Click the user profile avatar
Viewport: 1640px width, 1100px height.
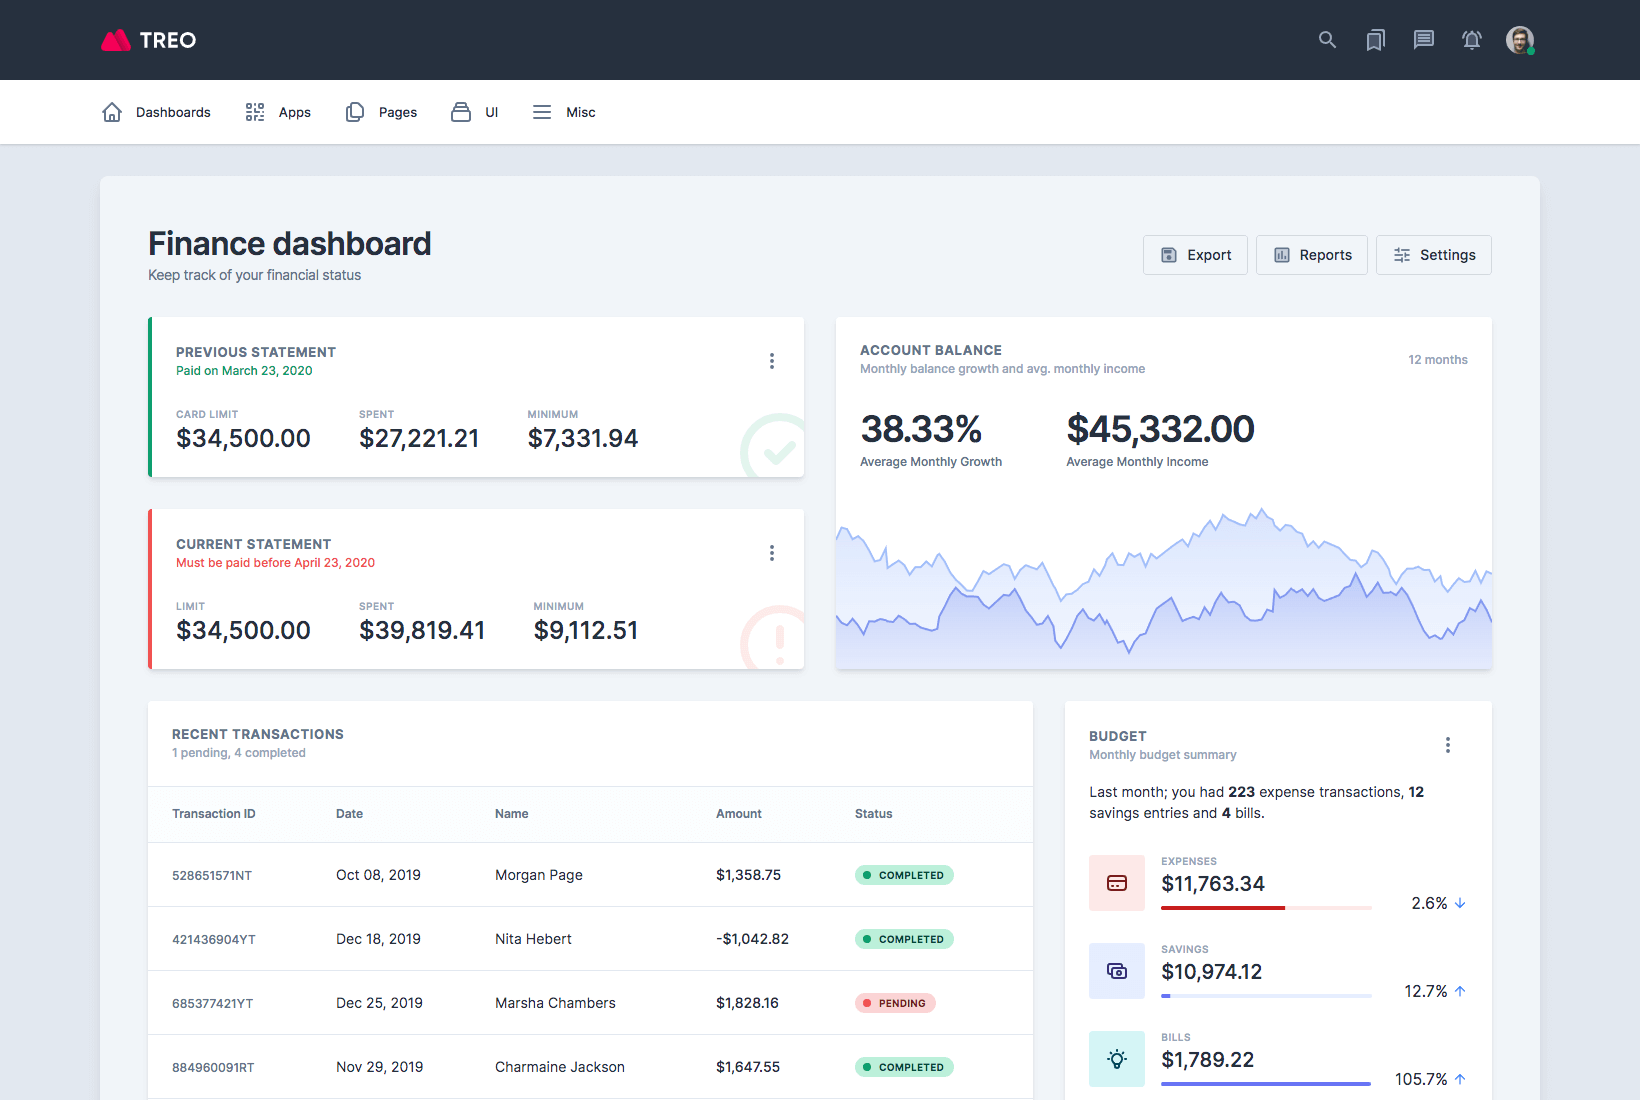pos(1519,40)
